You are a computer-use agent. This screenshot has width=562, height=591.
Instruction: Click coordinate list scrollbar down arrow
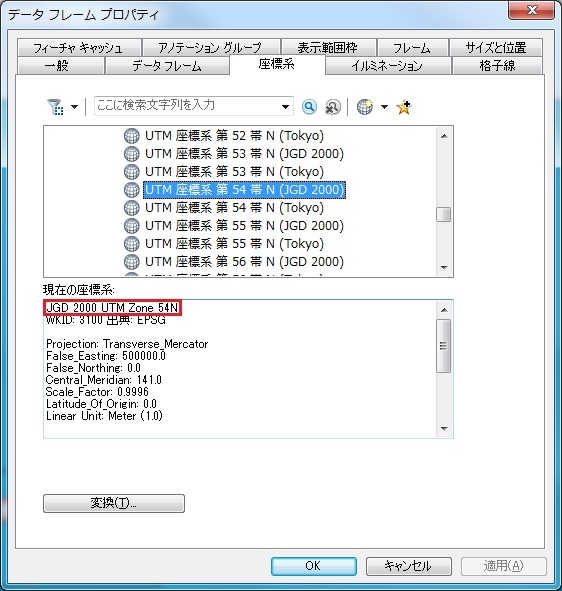(x=444, y=268)
